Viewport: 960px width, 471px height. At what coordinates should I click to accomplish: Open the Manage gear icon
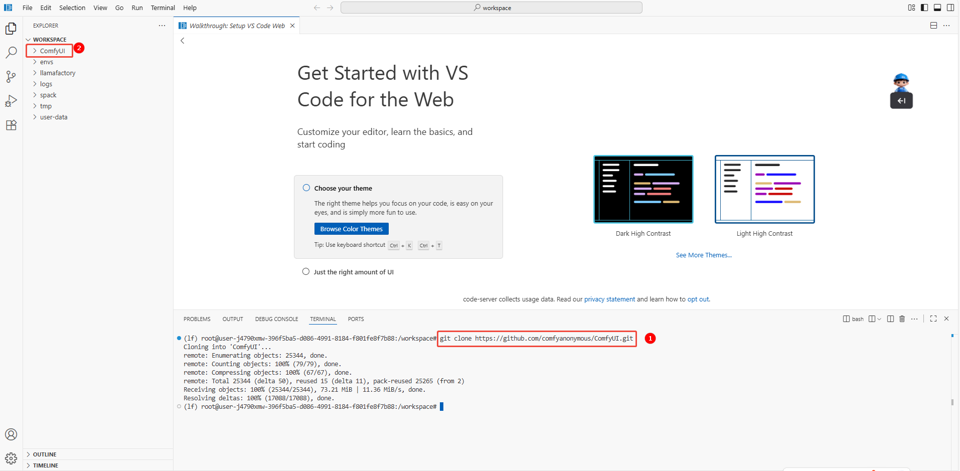coord(11,458)
